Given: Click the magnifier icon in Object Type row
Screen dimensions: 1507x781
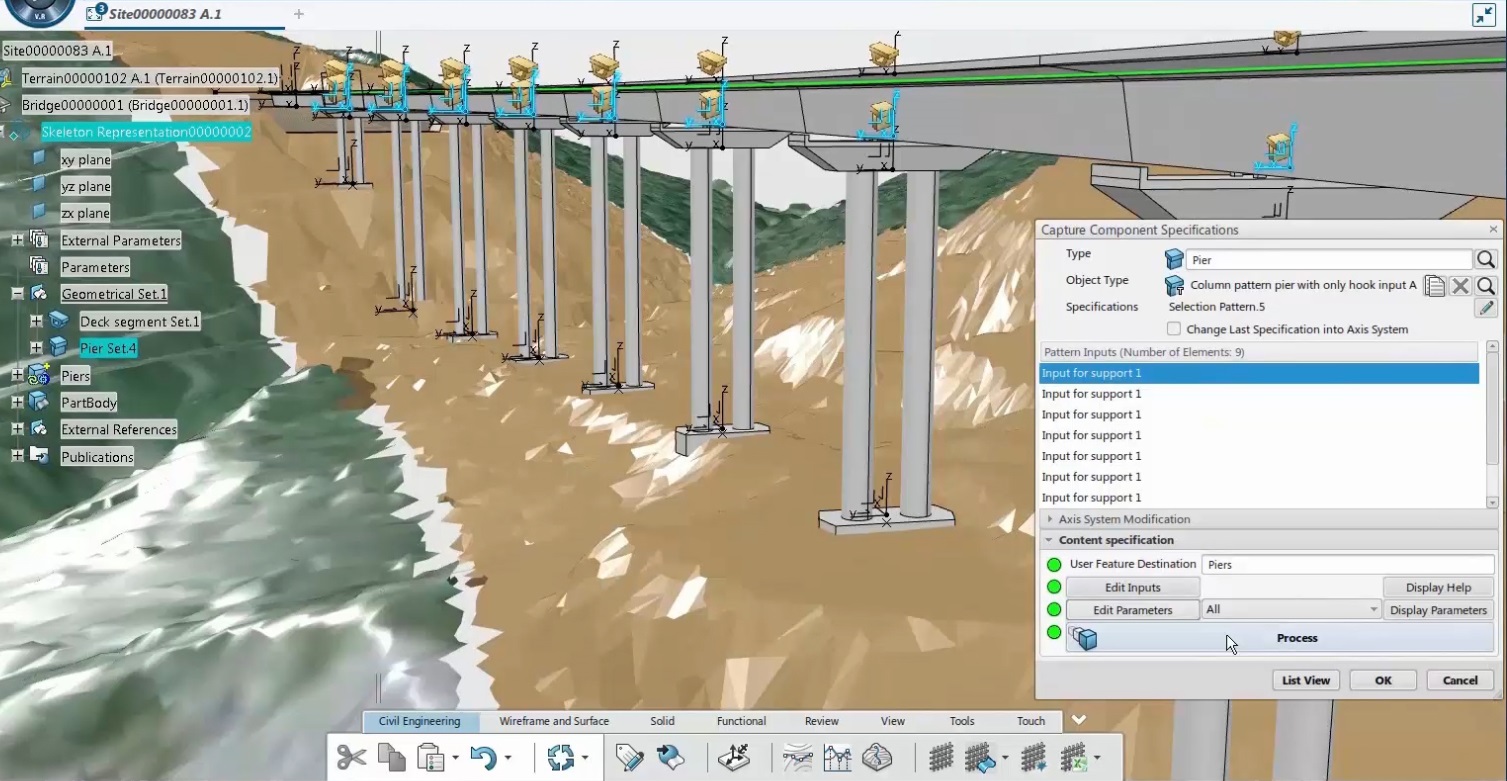Looking at the screenshot, I should point(1486,286).
